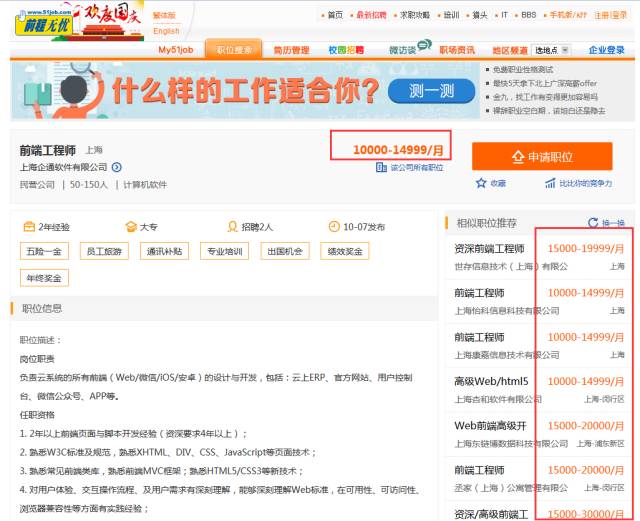
Task: Open the 微访谈 tab
Action: pos(402,50)
